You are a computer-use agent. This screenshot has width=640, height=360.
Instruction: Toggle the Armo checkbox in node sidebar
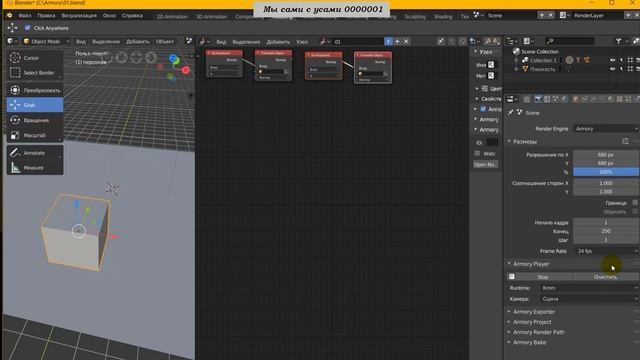point(483,109)
